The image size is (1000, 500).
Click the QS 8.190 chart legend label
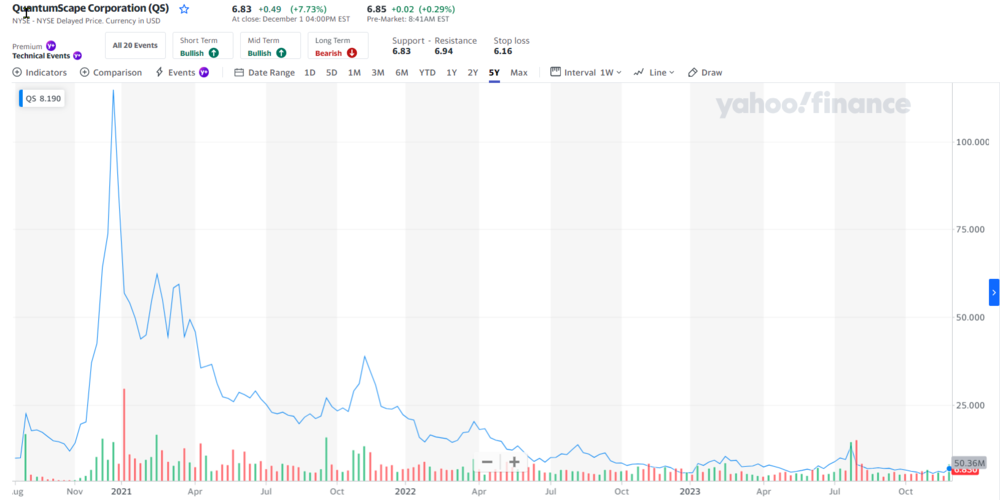coord(42,99)
